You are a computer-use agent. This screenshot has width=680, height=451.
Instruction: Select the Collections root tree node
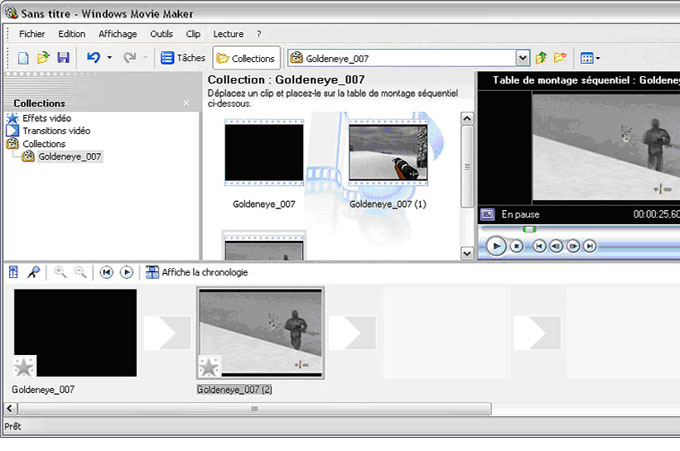pos(36,144)
